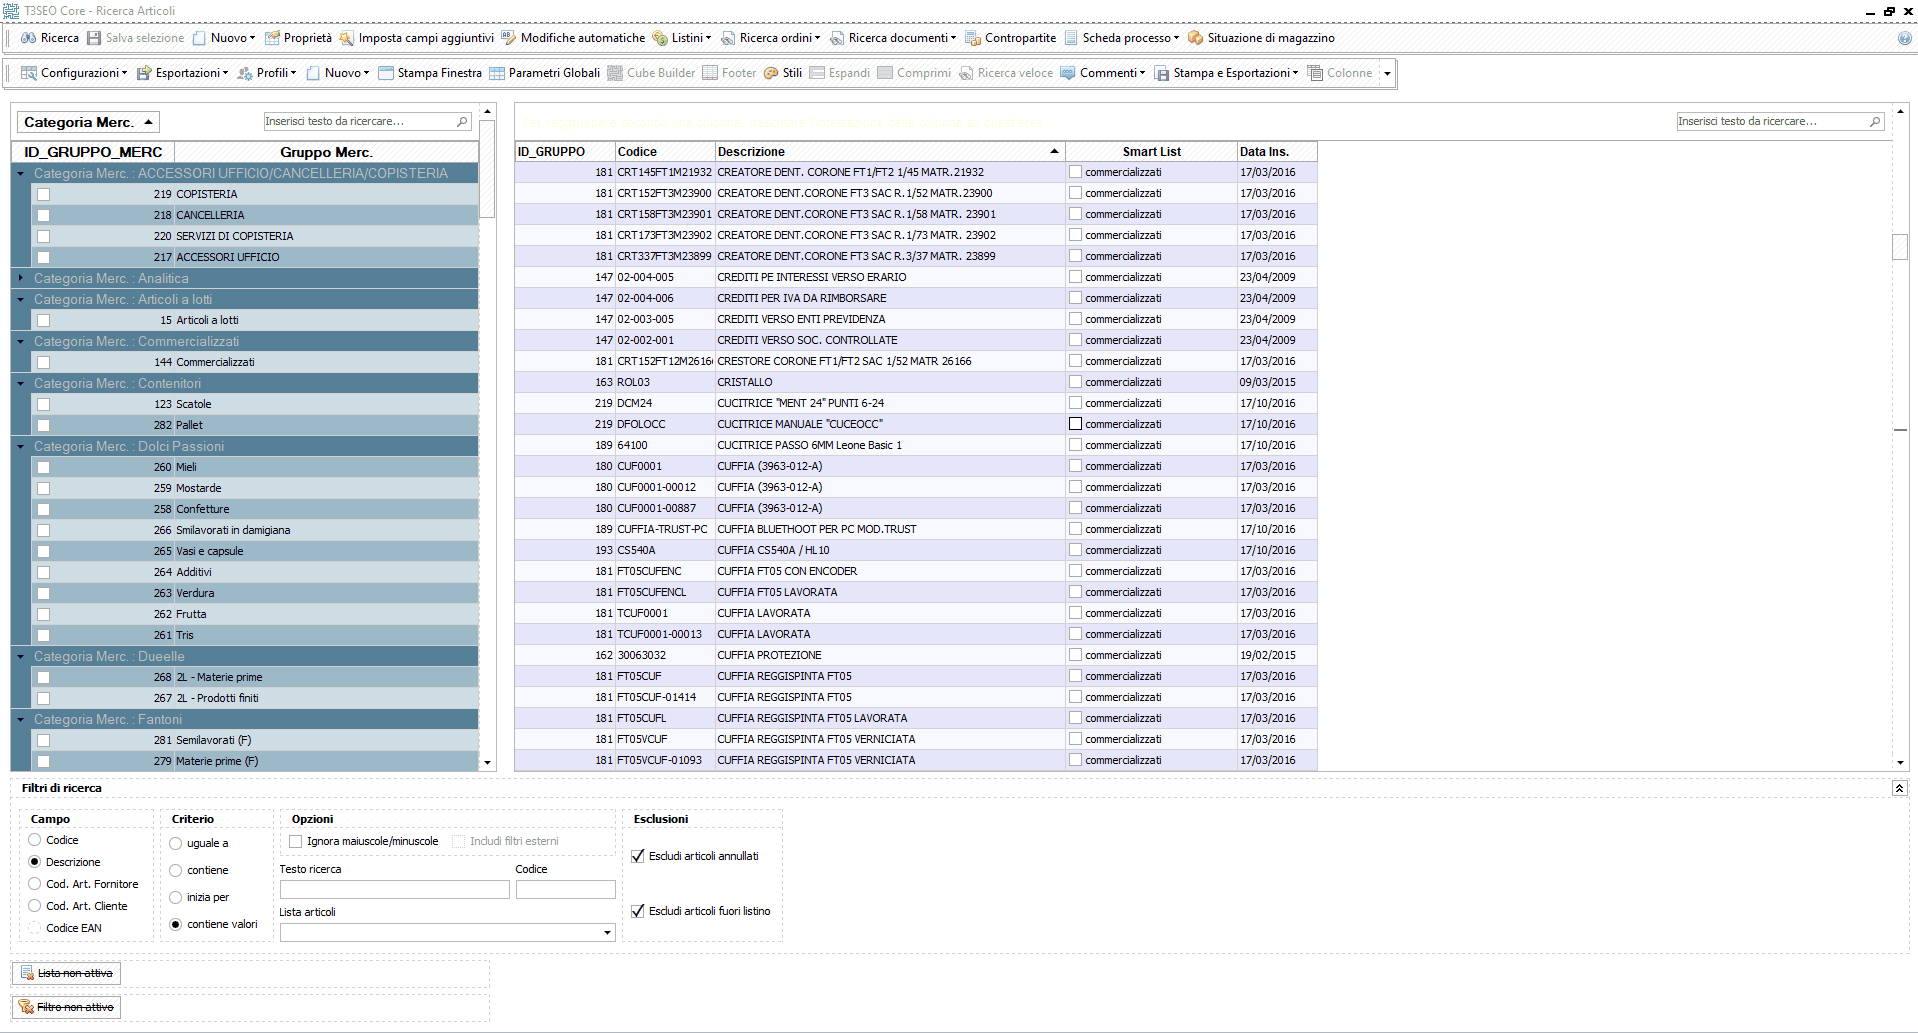The width and height of the screenshot is (1918, 1033).
Task: Open Modifiche automatiche tool
Action: tap(573, 38)
